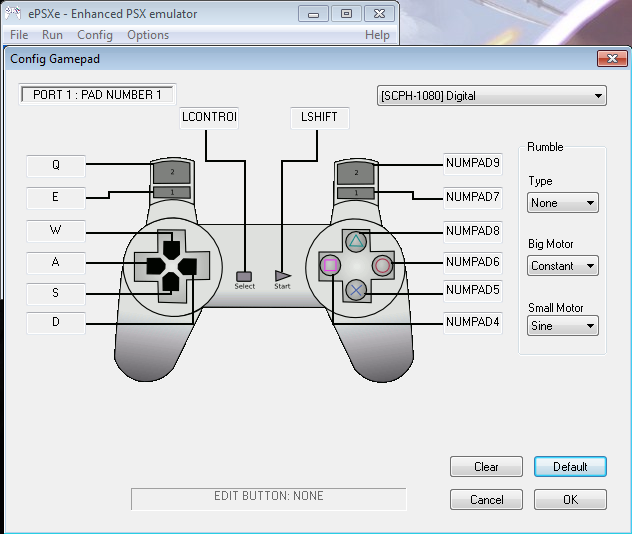Edit the NUMPAD4 binding field
This screenshot has height=534, width=632.
(x=473, y=323)
